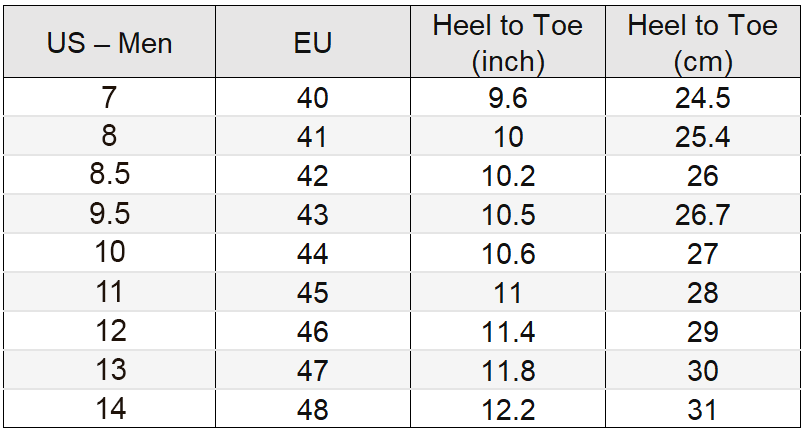
Task: Select EU size 48 cell
Action: tap(313, 408)
